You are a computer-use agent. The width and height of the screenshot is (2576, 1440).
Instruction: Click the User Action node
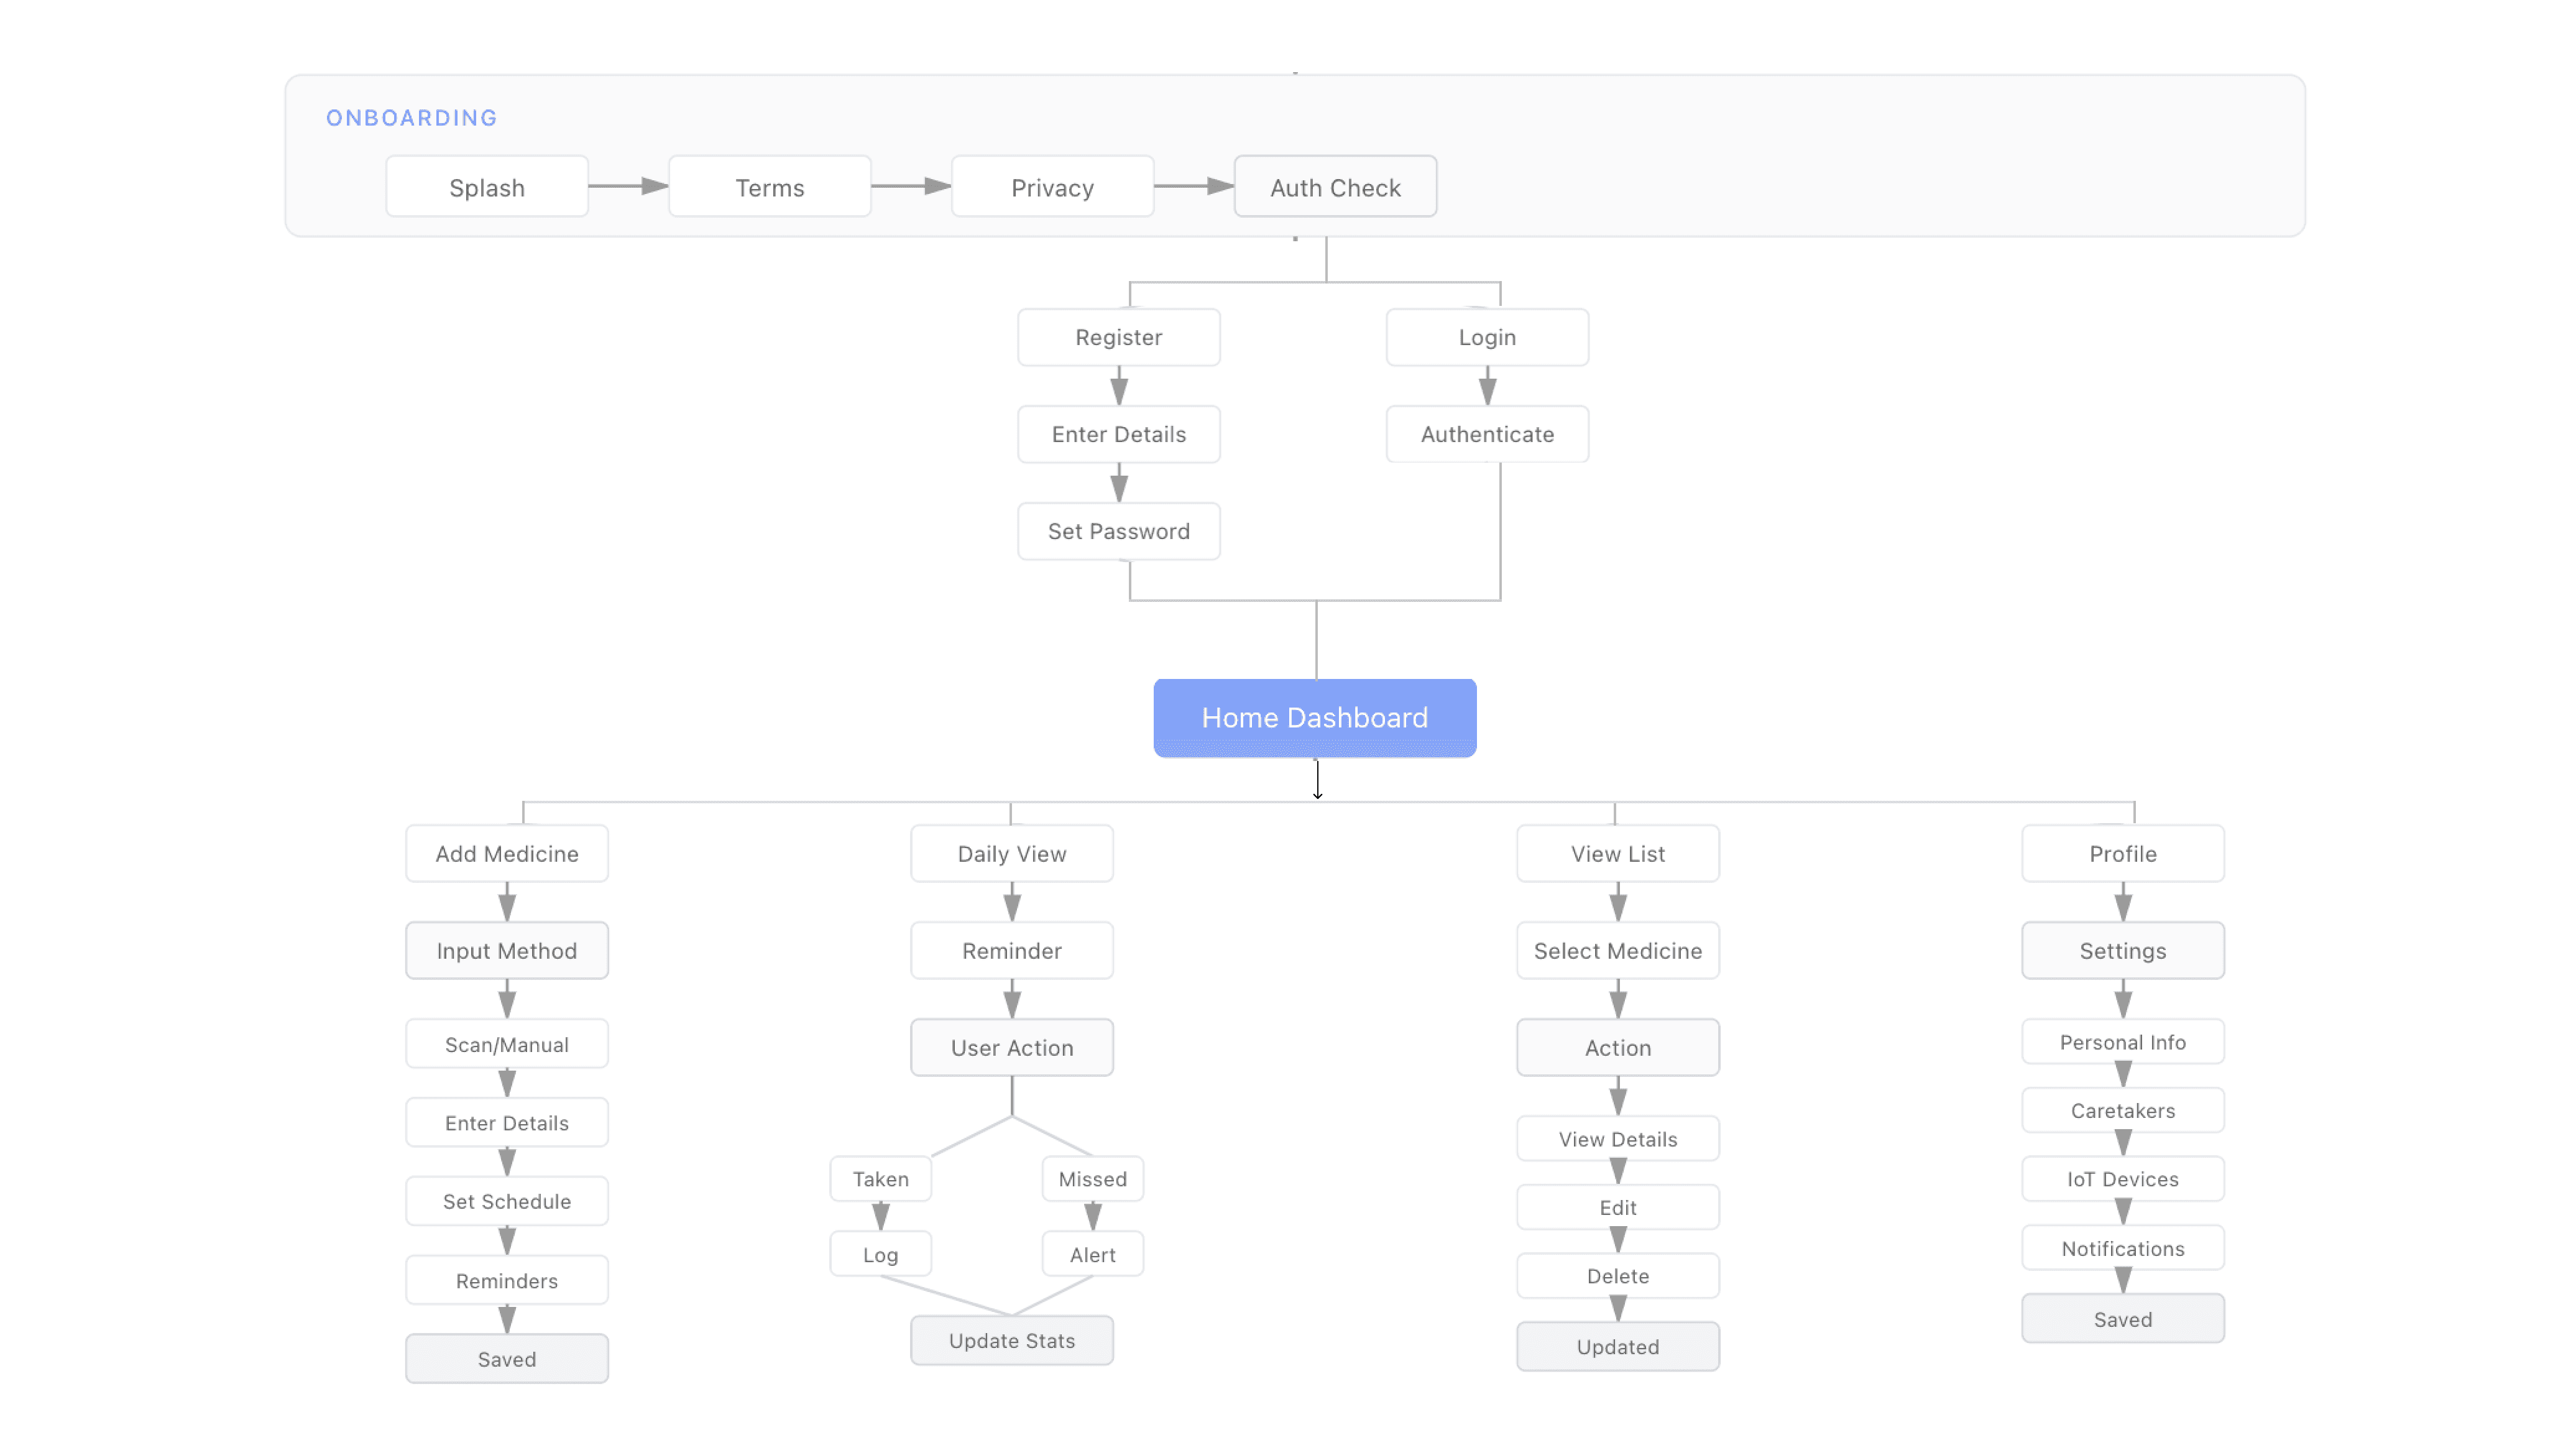1012,1047
